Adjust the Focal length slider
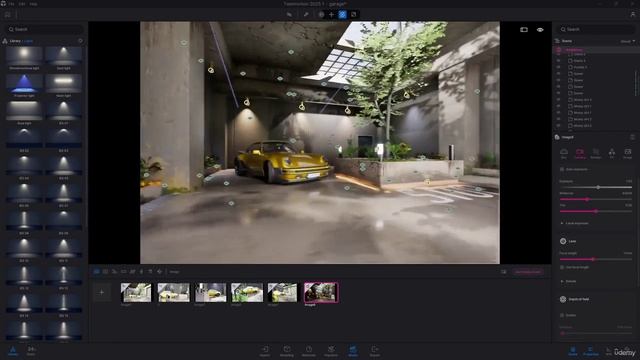The image size is (640, 360). (596, 259)
